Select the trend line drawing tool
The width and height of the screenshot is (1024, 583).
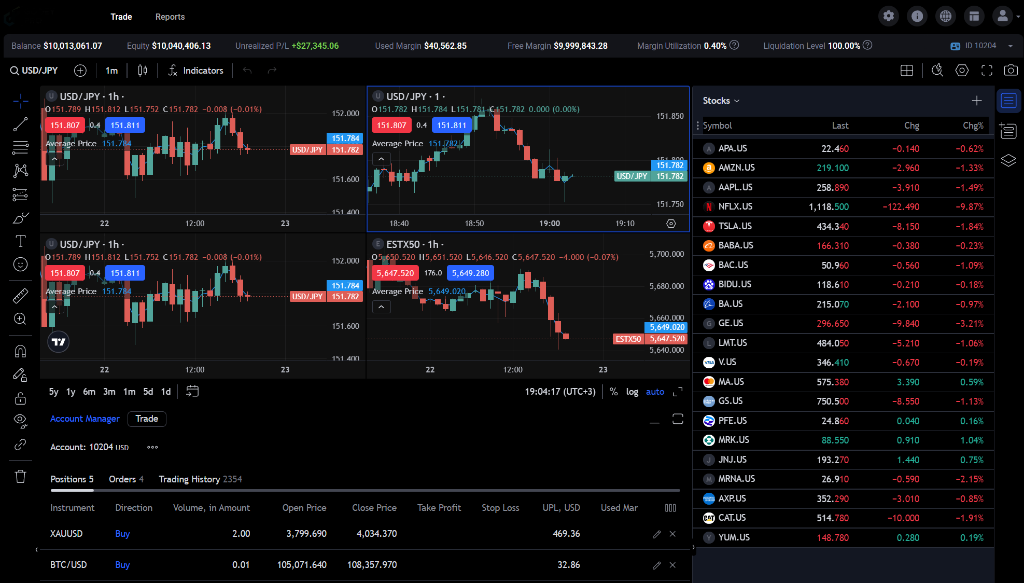coord(20,125)
